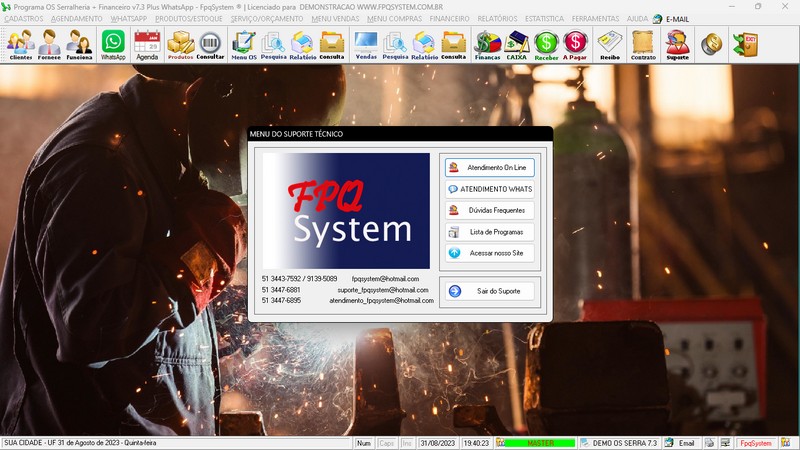Click the FpqSystem status bar label

[756, 442]
